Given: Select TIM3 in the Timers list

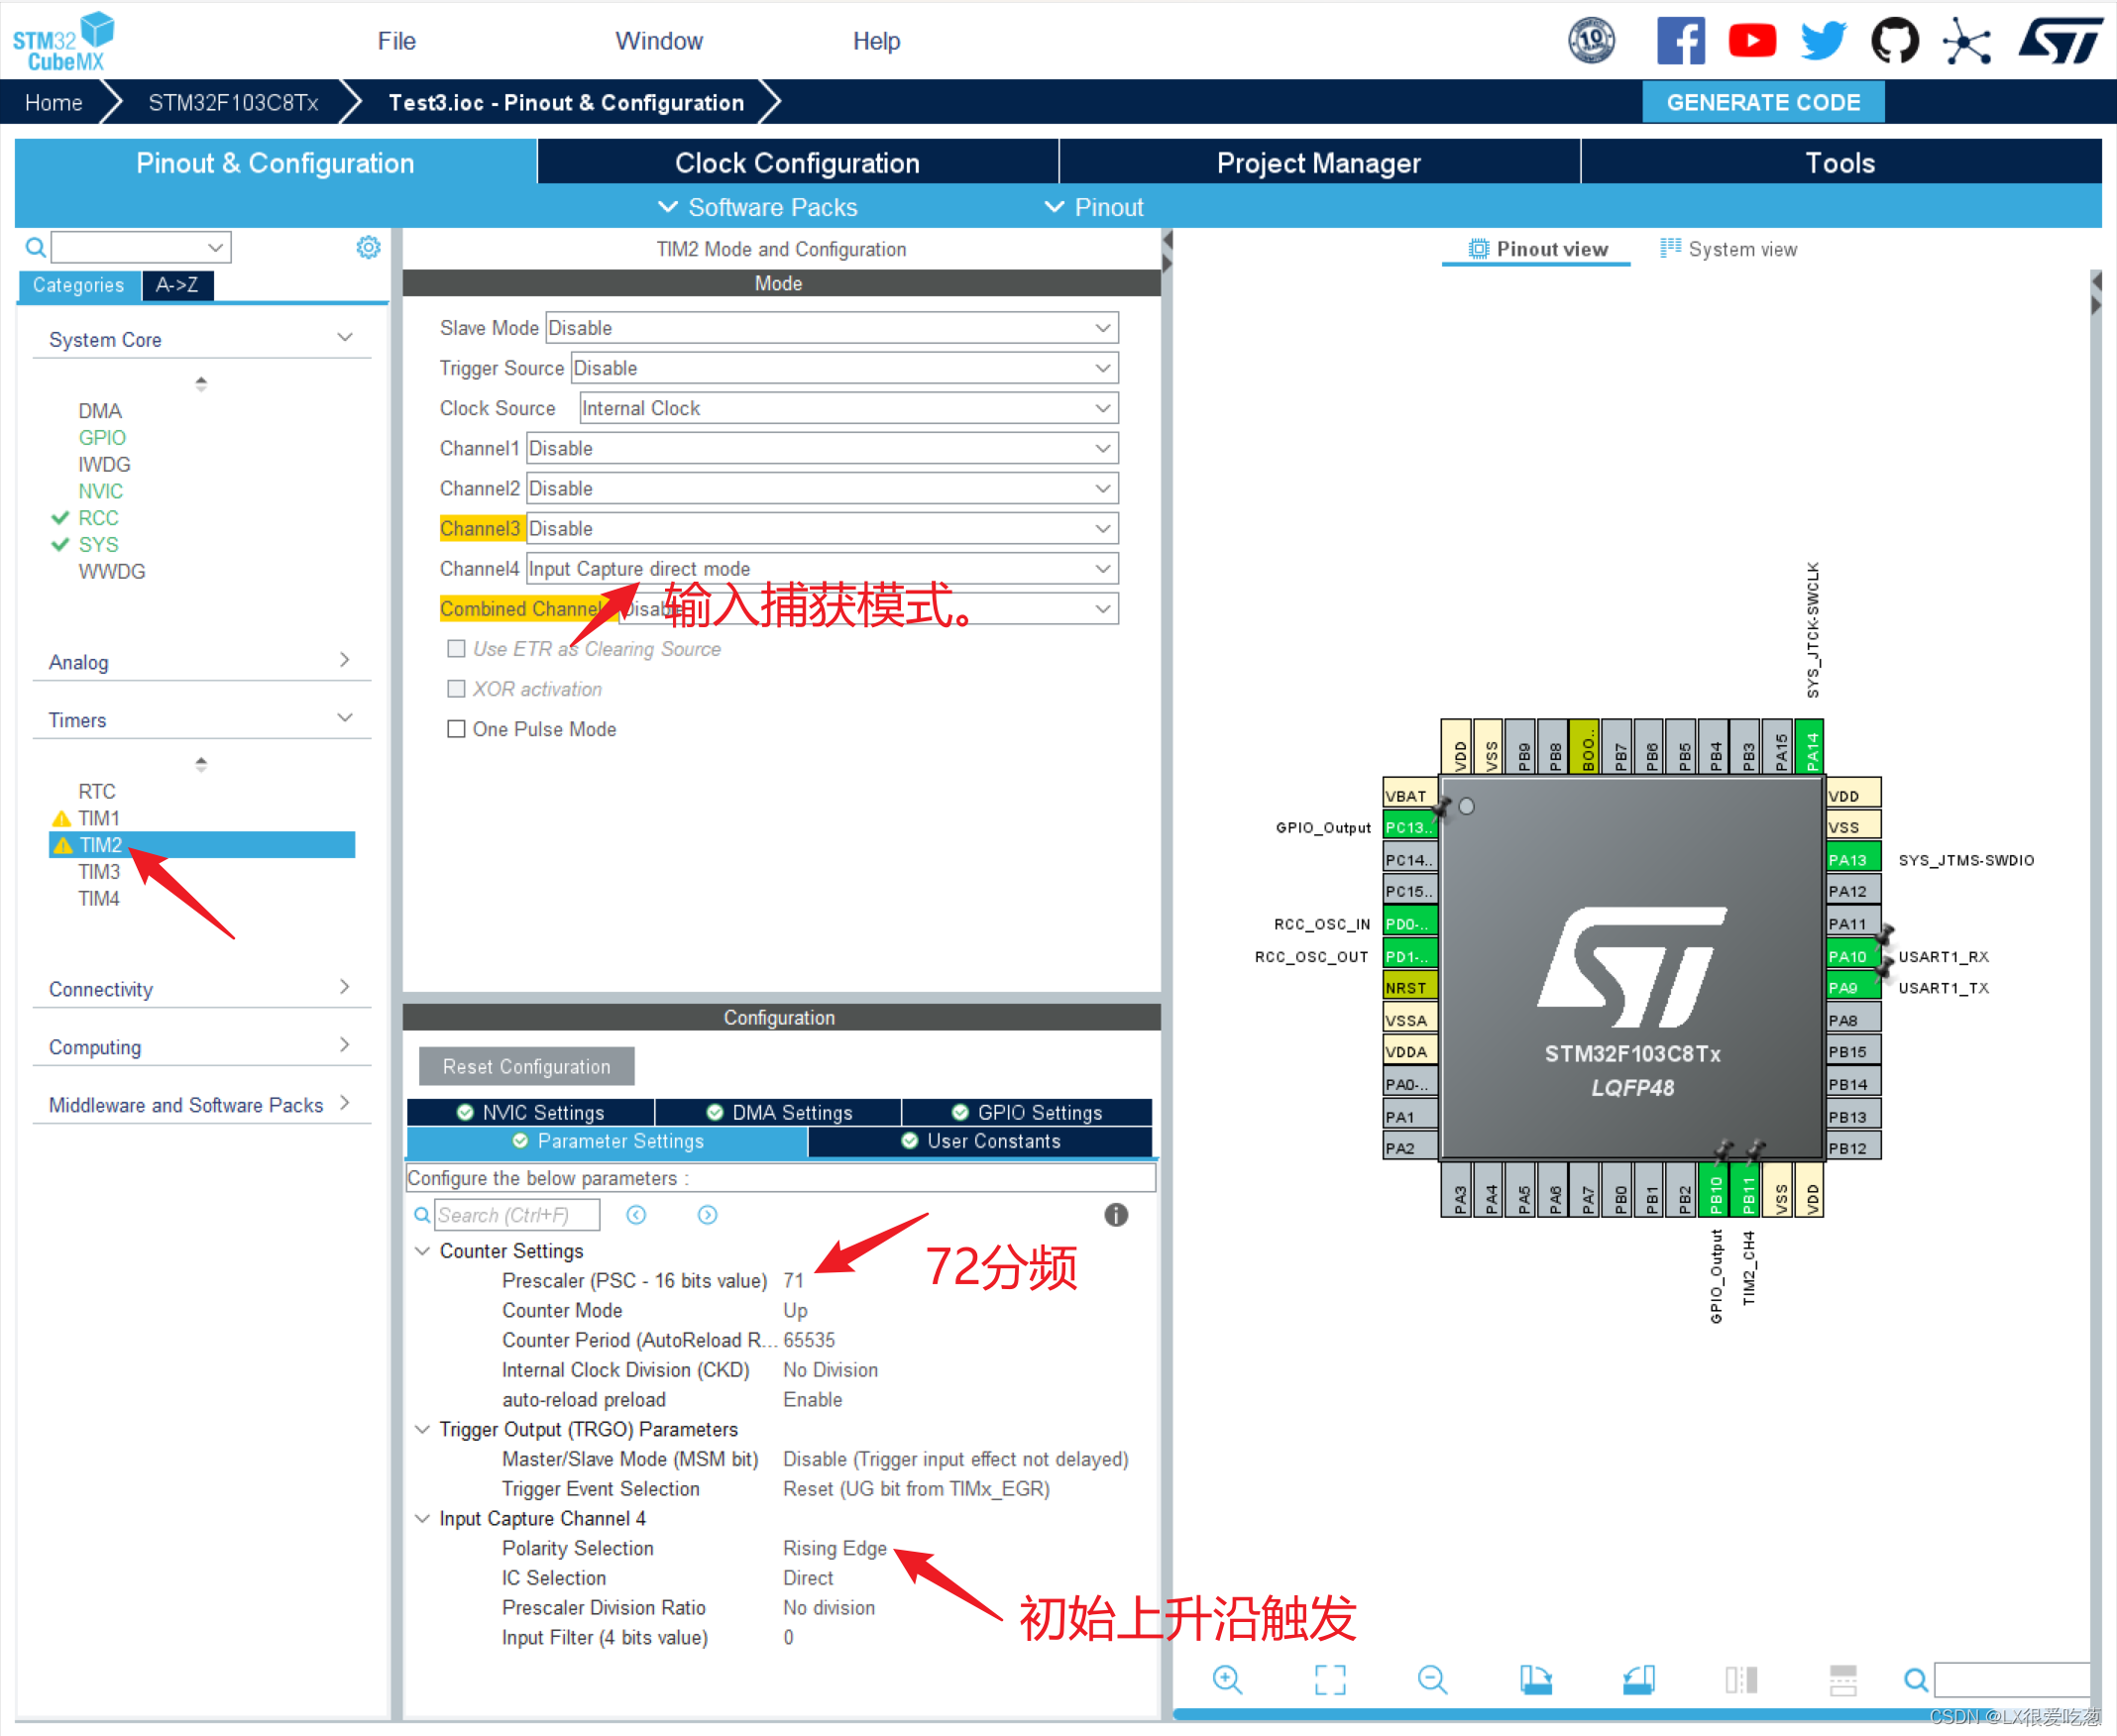Looking at the screenshot, I should pyautogui.click(x=99, y=872).
